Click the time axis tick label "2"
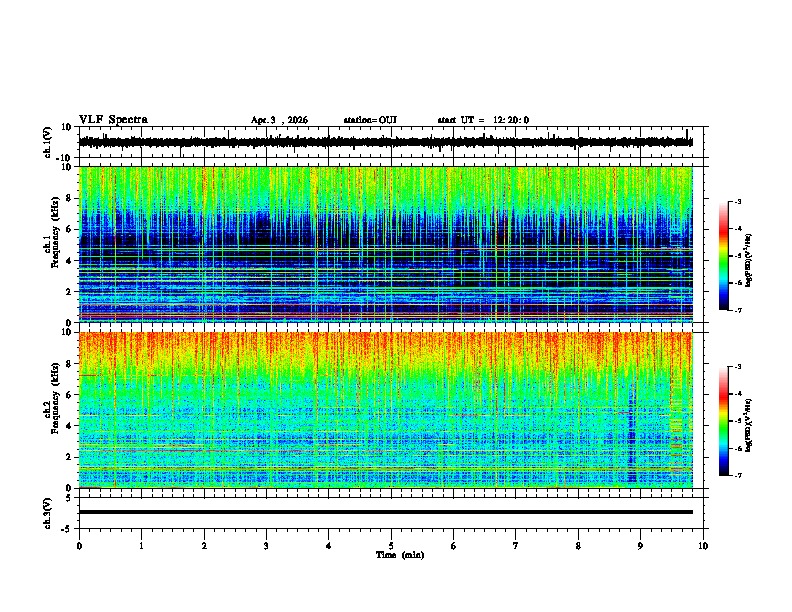This screenshot has width=792, height=612. [204, 546]
